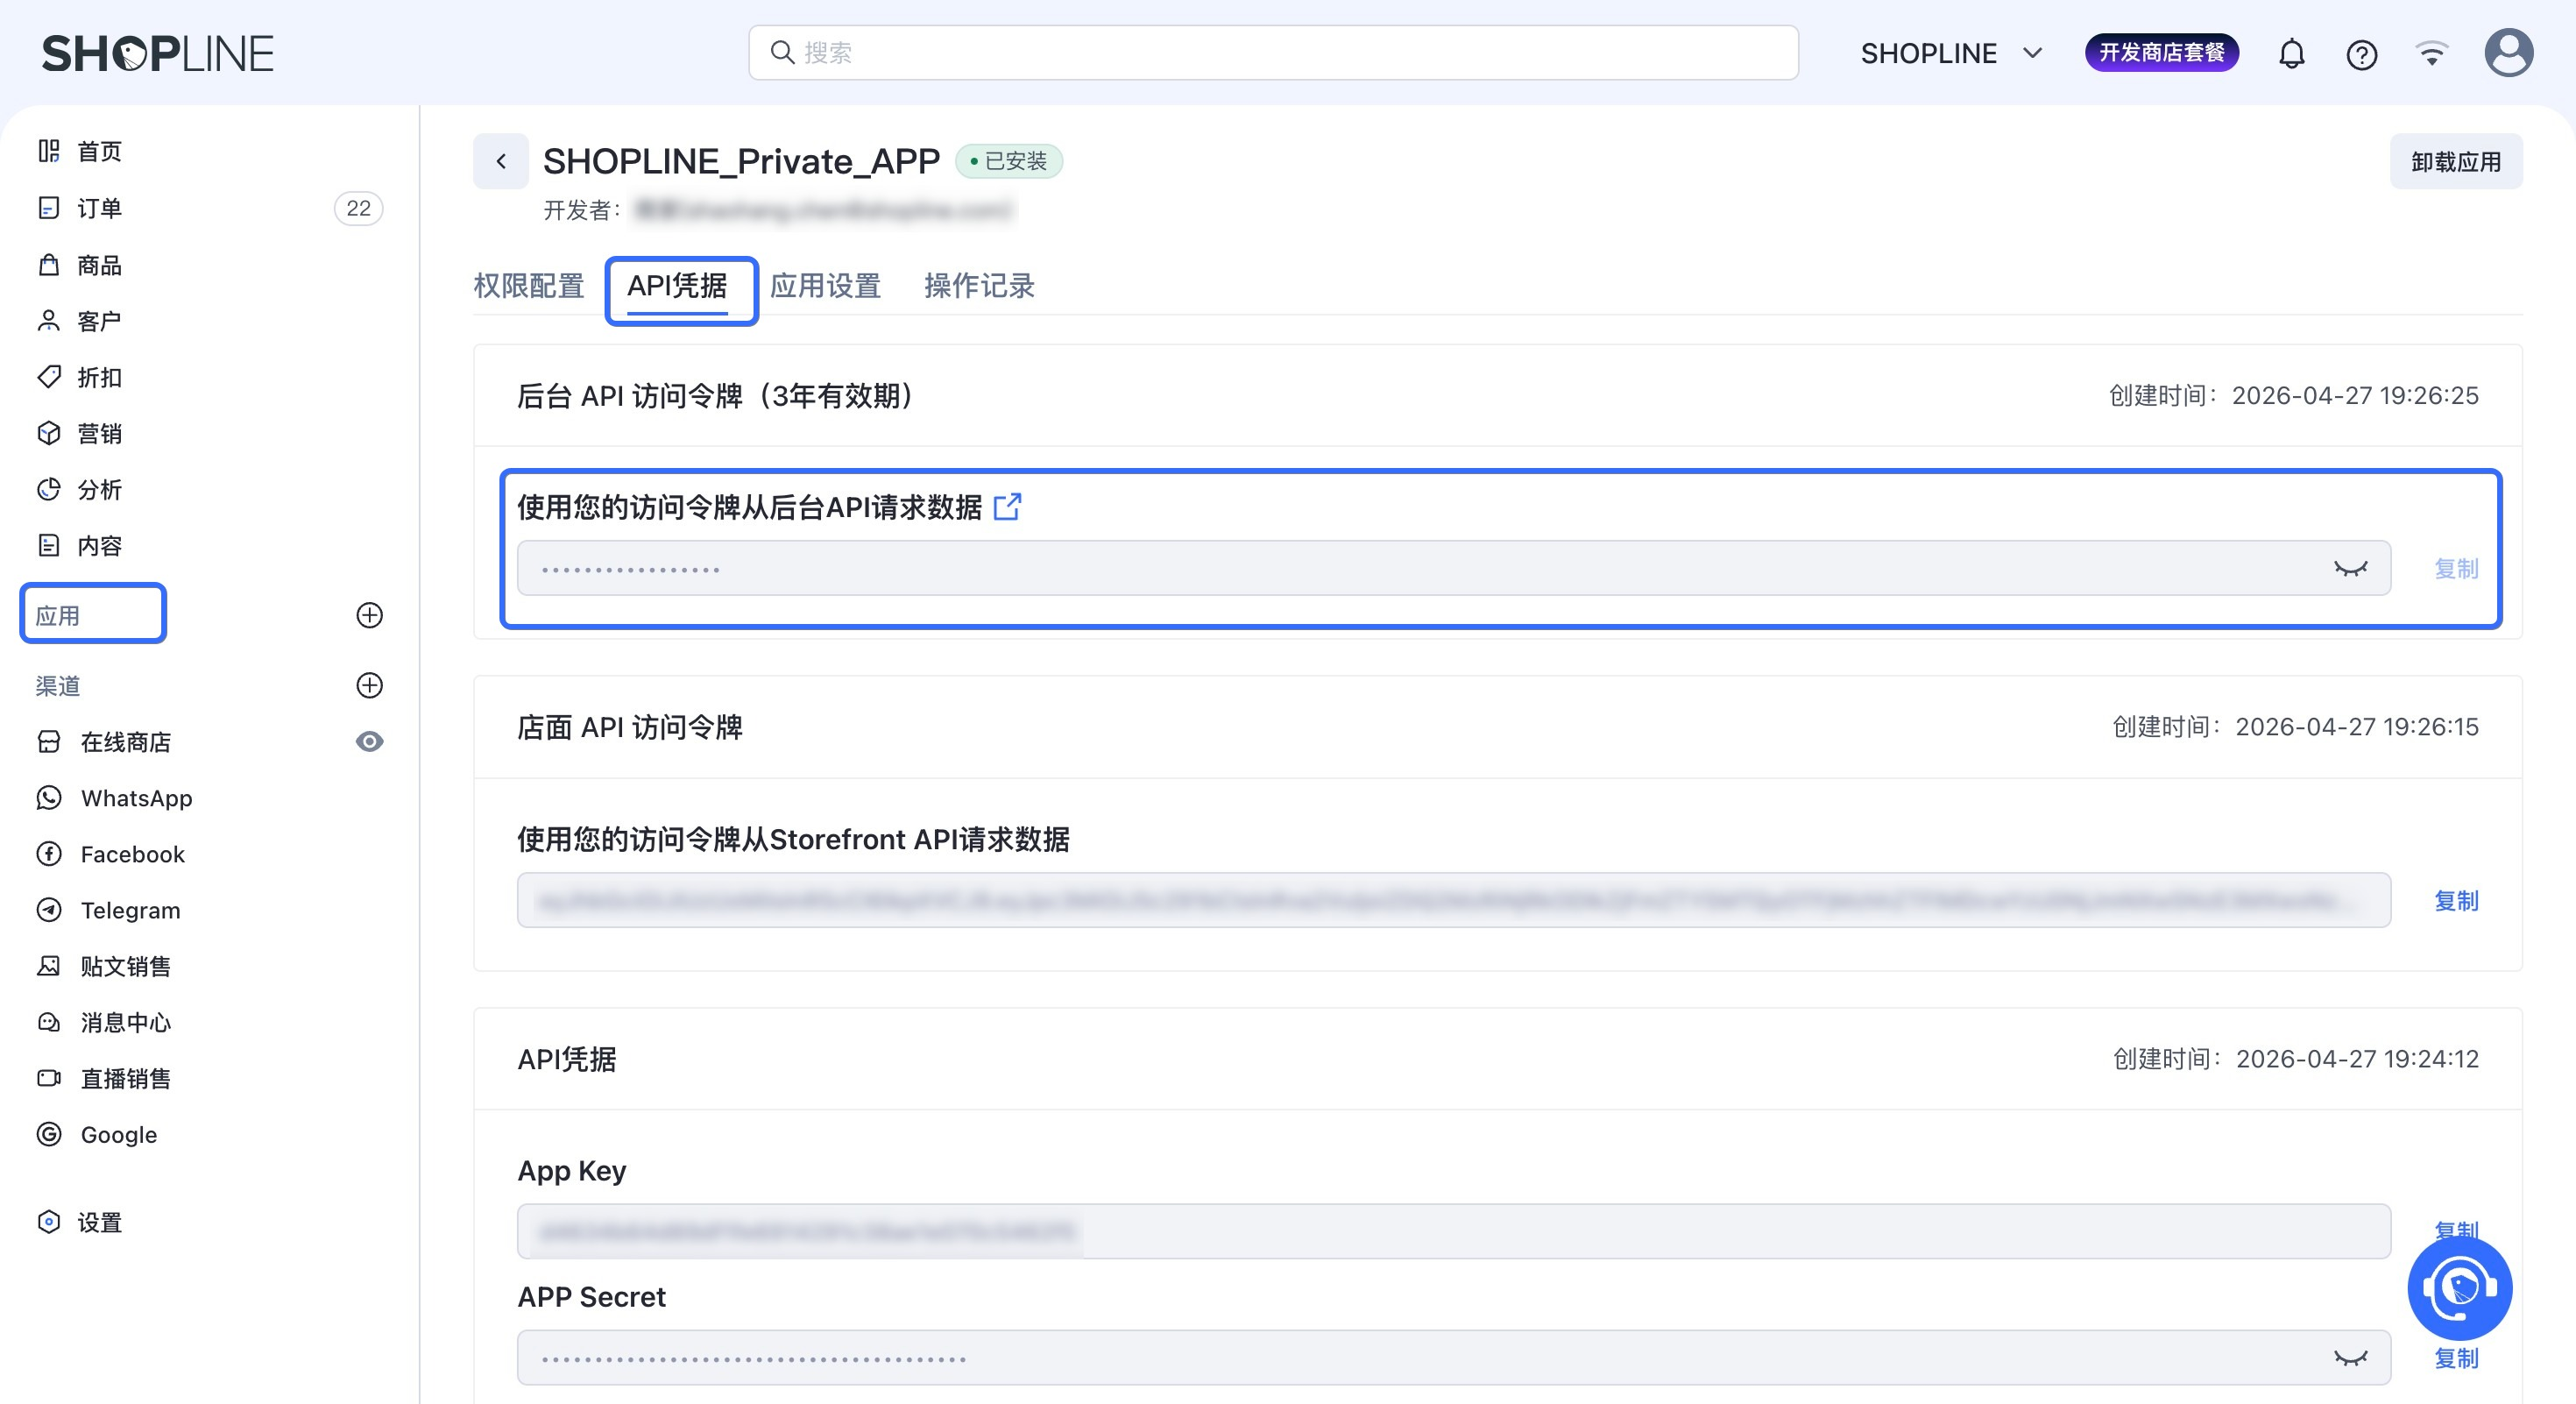Click the SHOPLINE logo
Viewport: 2576px width, 1404px height.
(x=157, y=53)
